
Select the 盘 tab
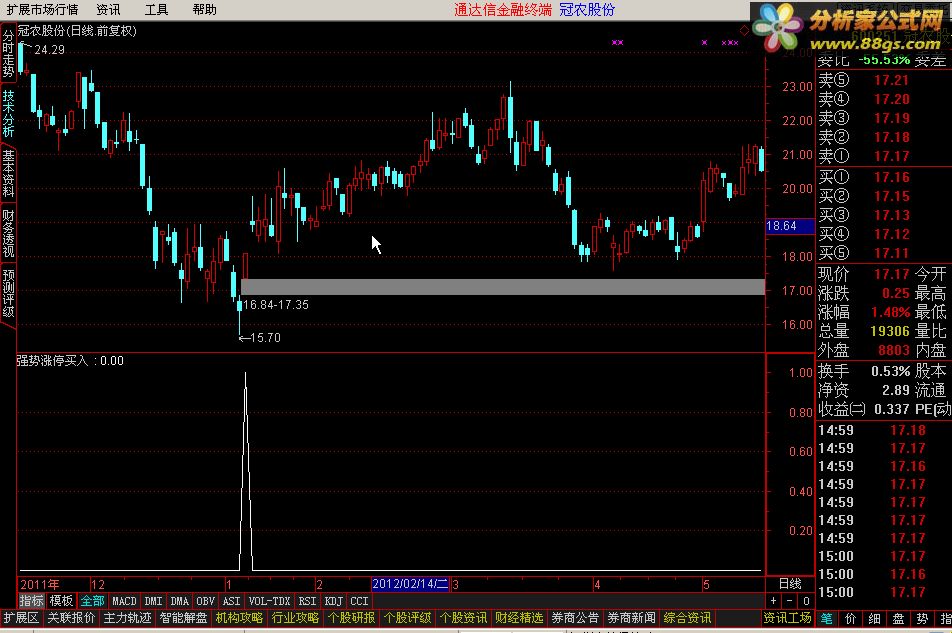point(898,618)
